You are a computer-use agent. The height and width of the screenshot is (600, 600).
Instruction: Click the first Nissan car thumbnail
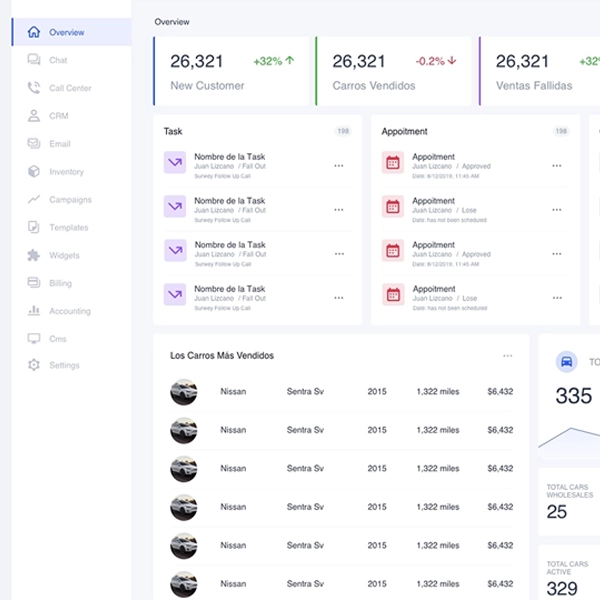pos(184,391)
